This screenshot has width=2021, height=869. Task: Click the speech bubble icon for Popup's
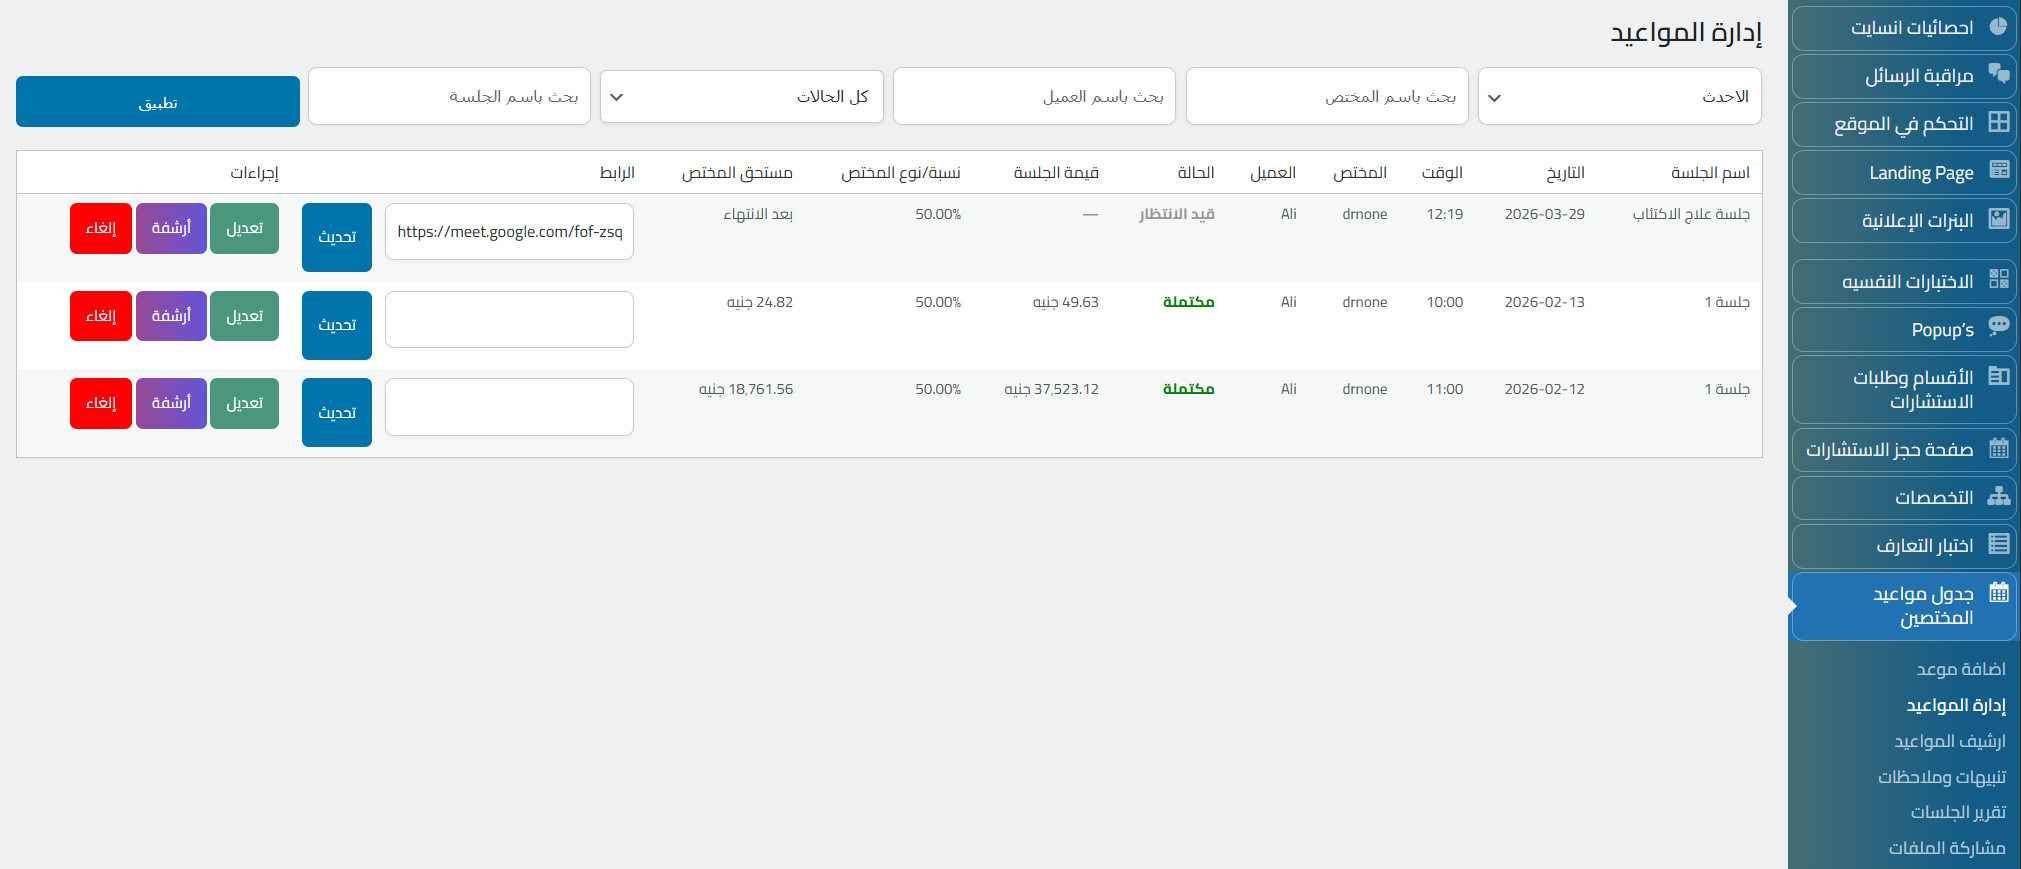(1998, 326)
